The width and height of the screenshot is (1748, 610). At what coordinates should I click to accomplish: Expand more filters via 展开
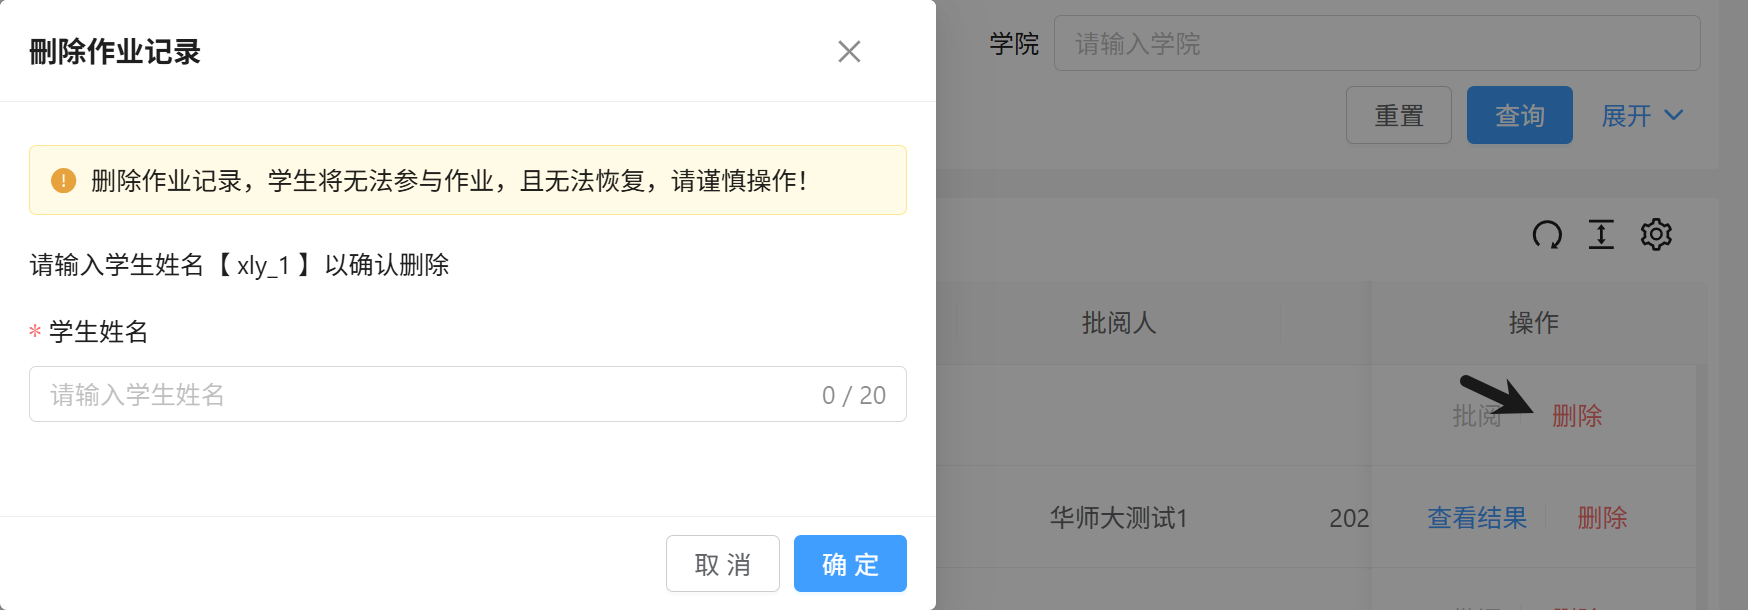click(1642, 116)
